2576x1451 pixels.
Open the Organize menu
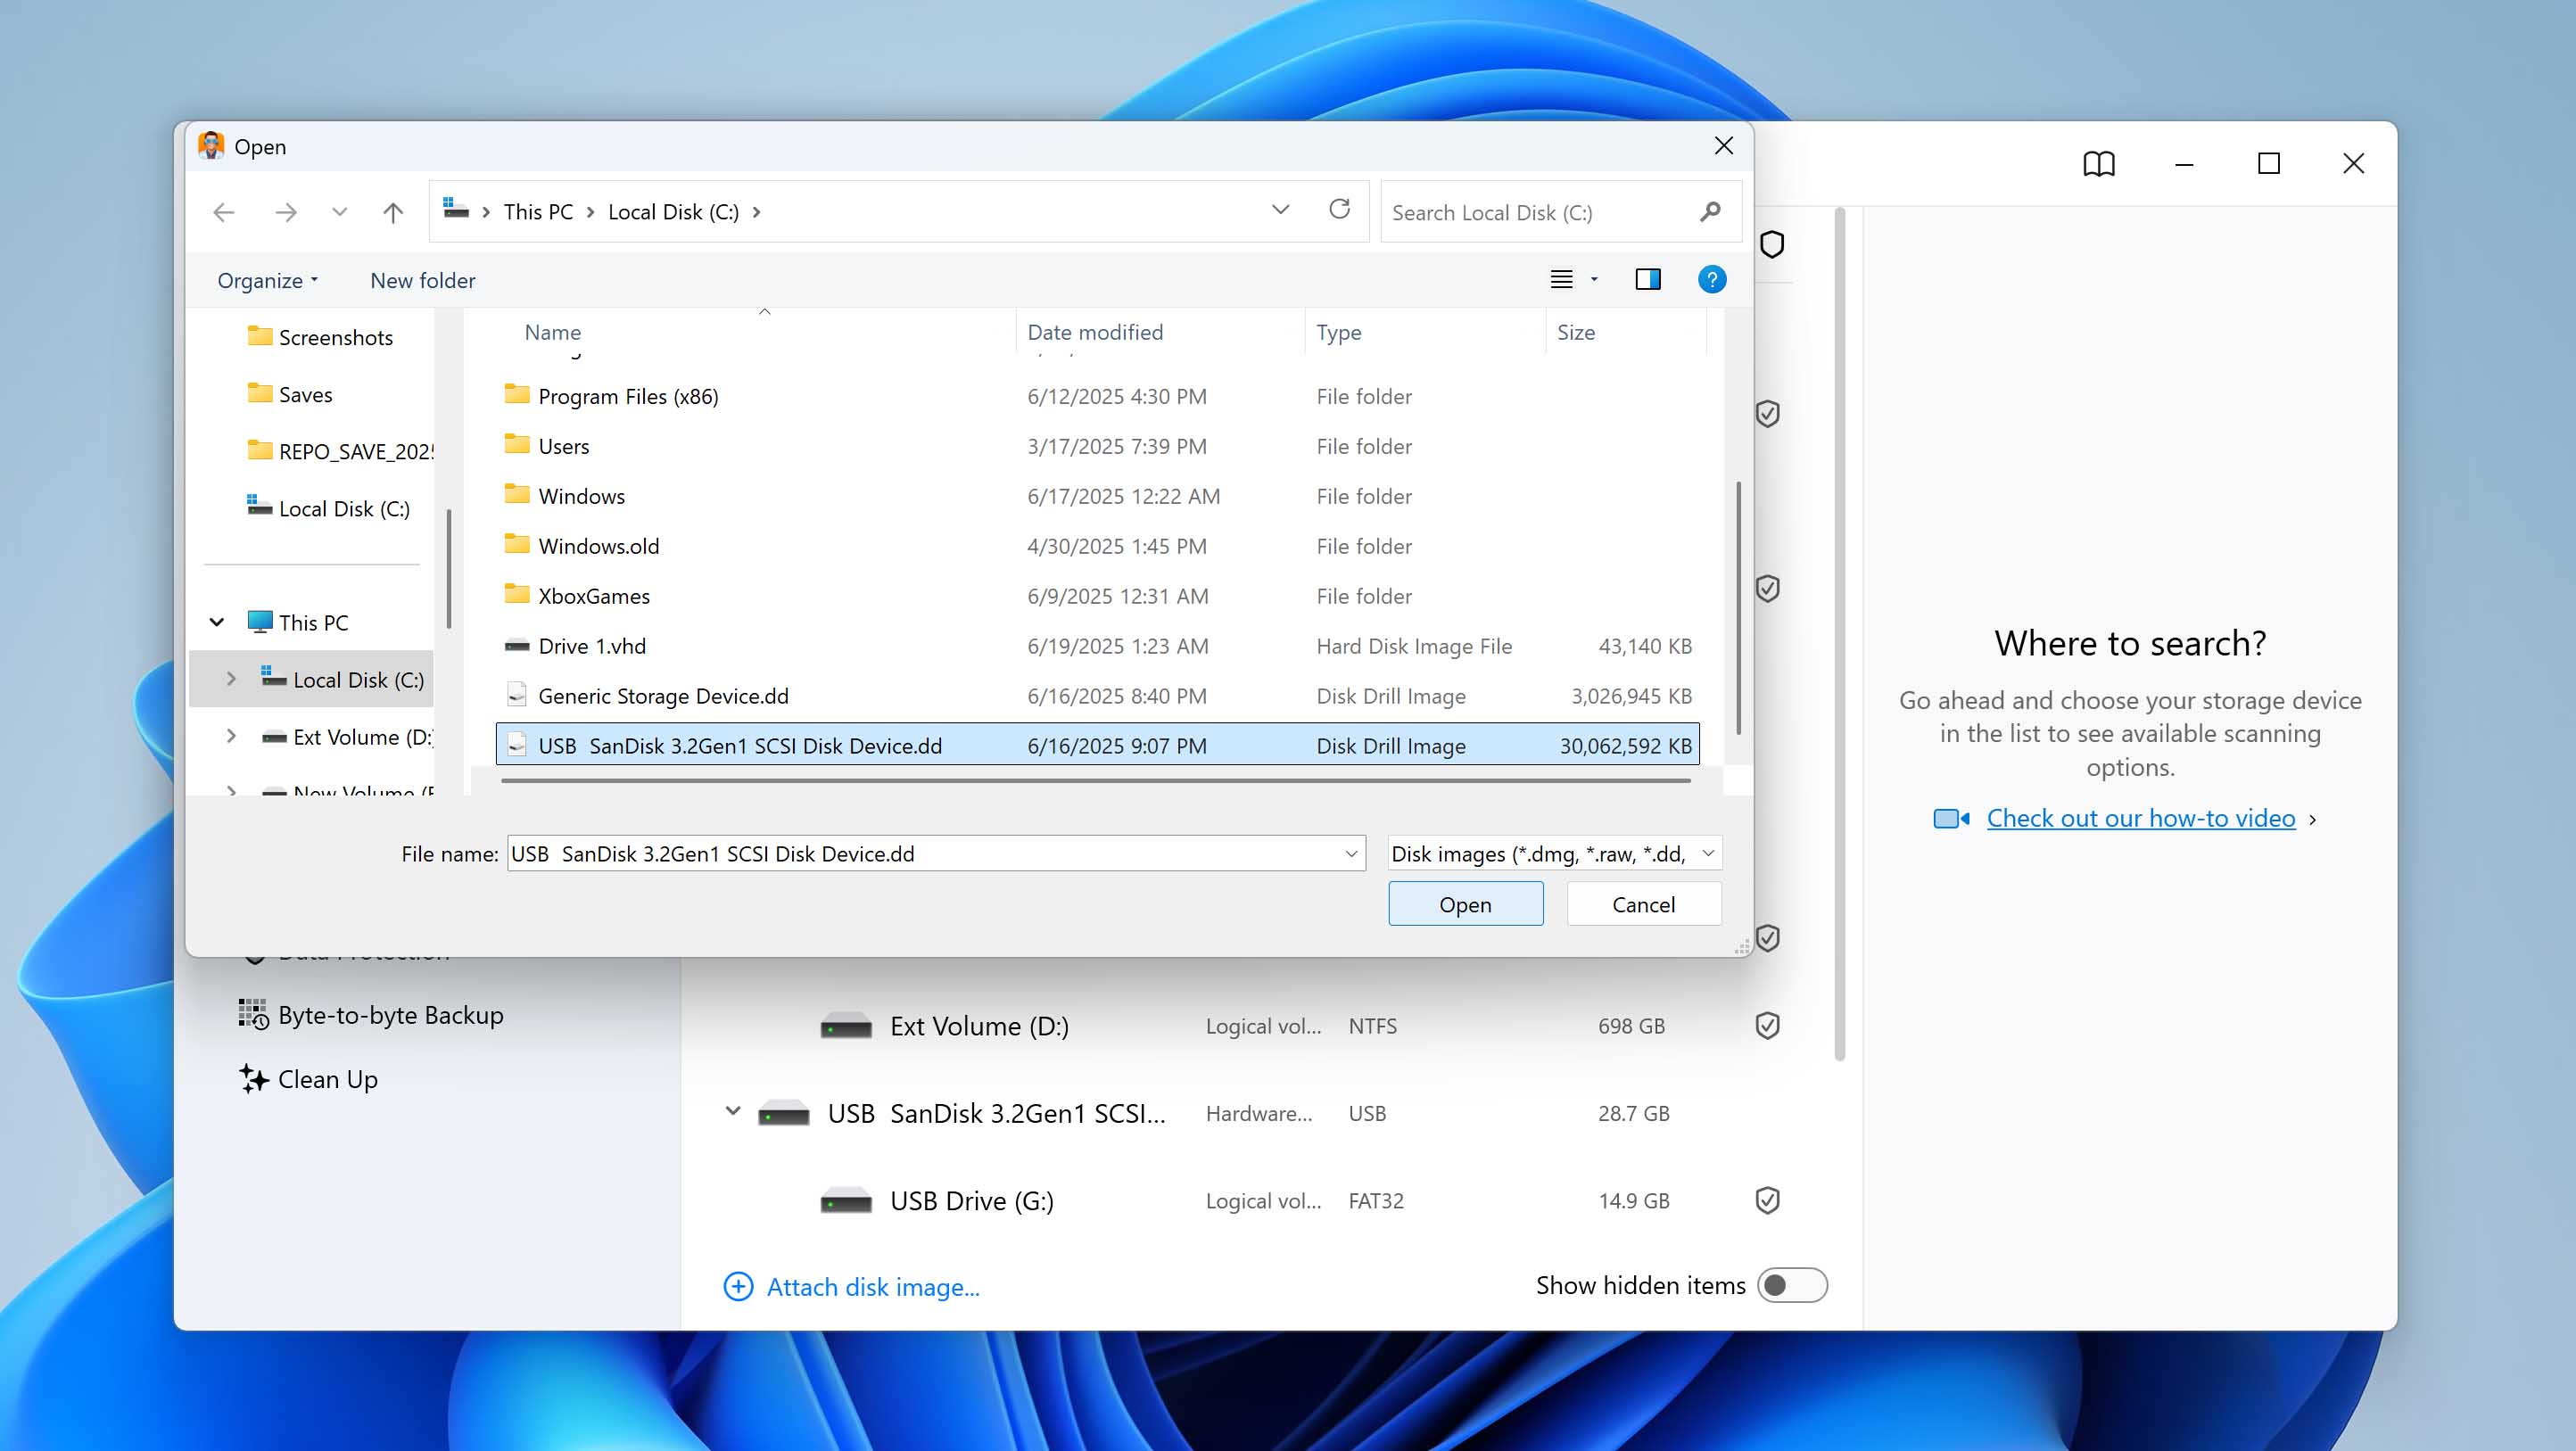pos(267,281)
